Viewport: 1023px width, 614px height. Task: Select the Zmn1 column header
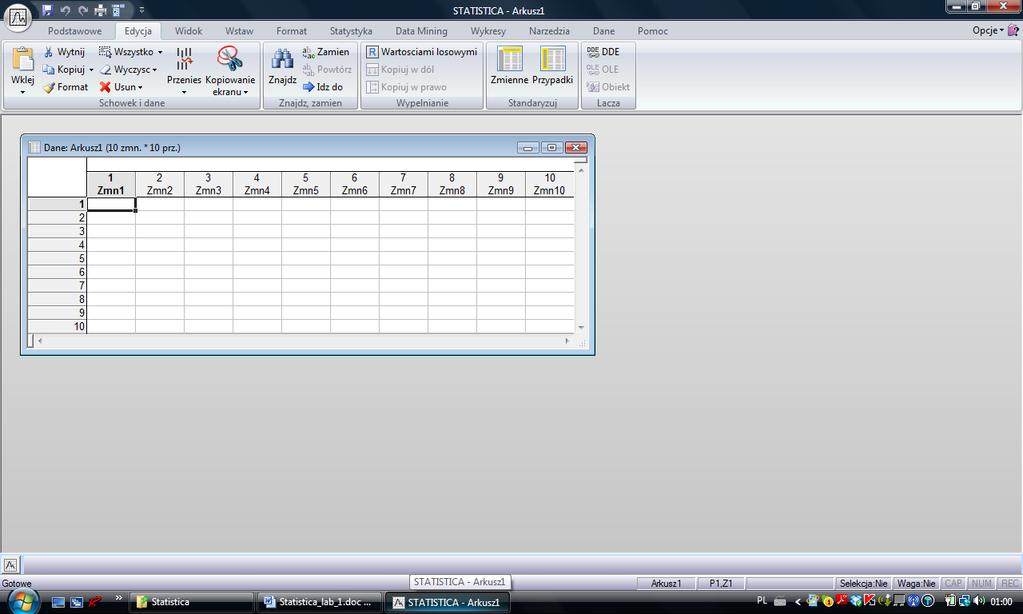coord(111,184)
